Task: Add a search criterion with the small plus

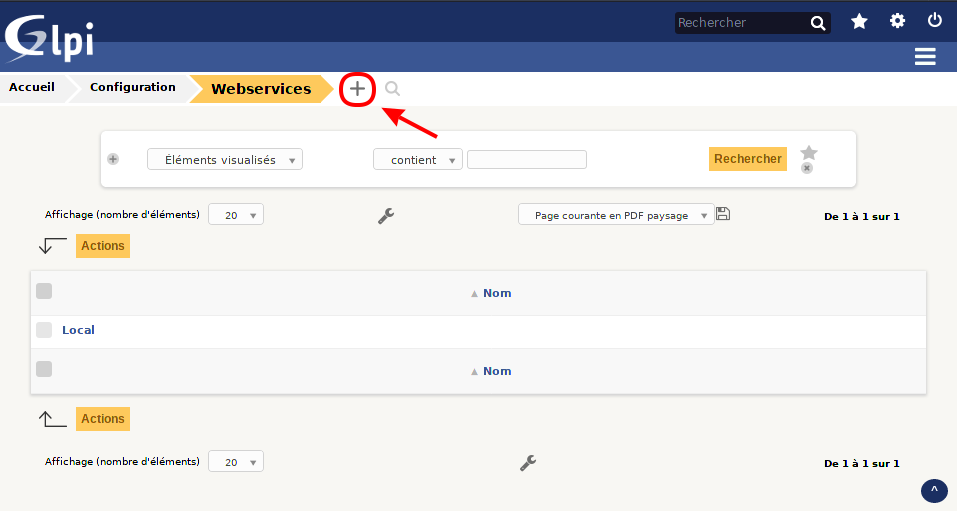Action: pos(113,159)
